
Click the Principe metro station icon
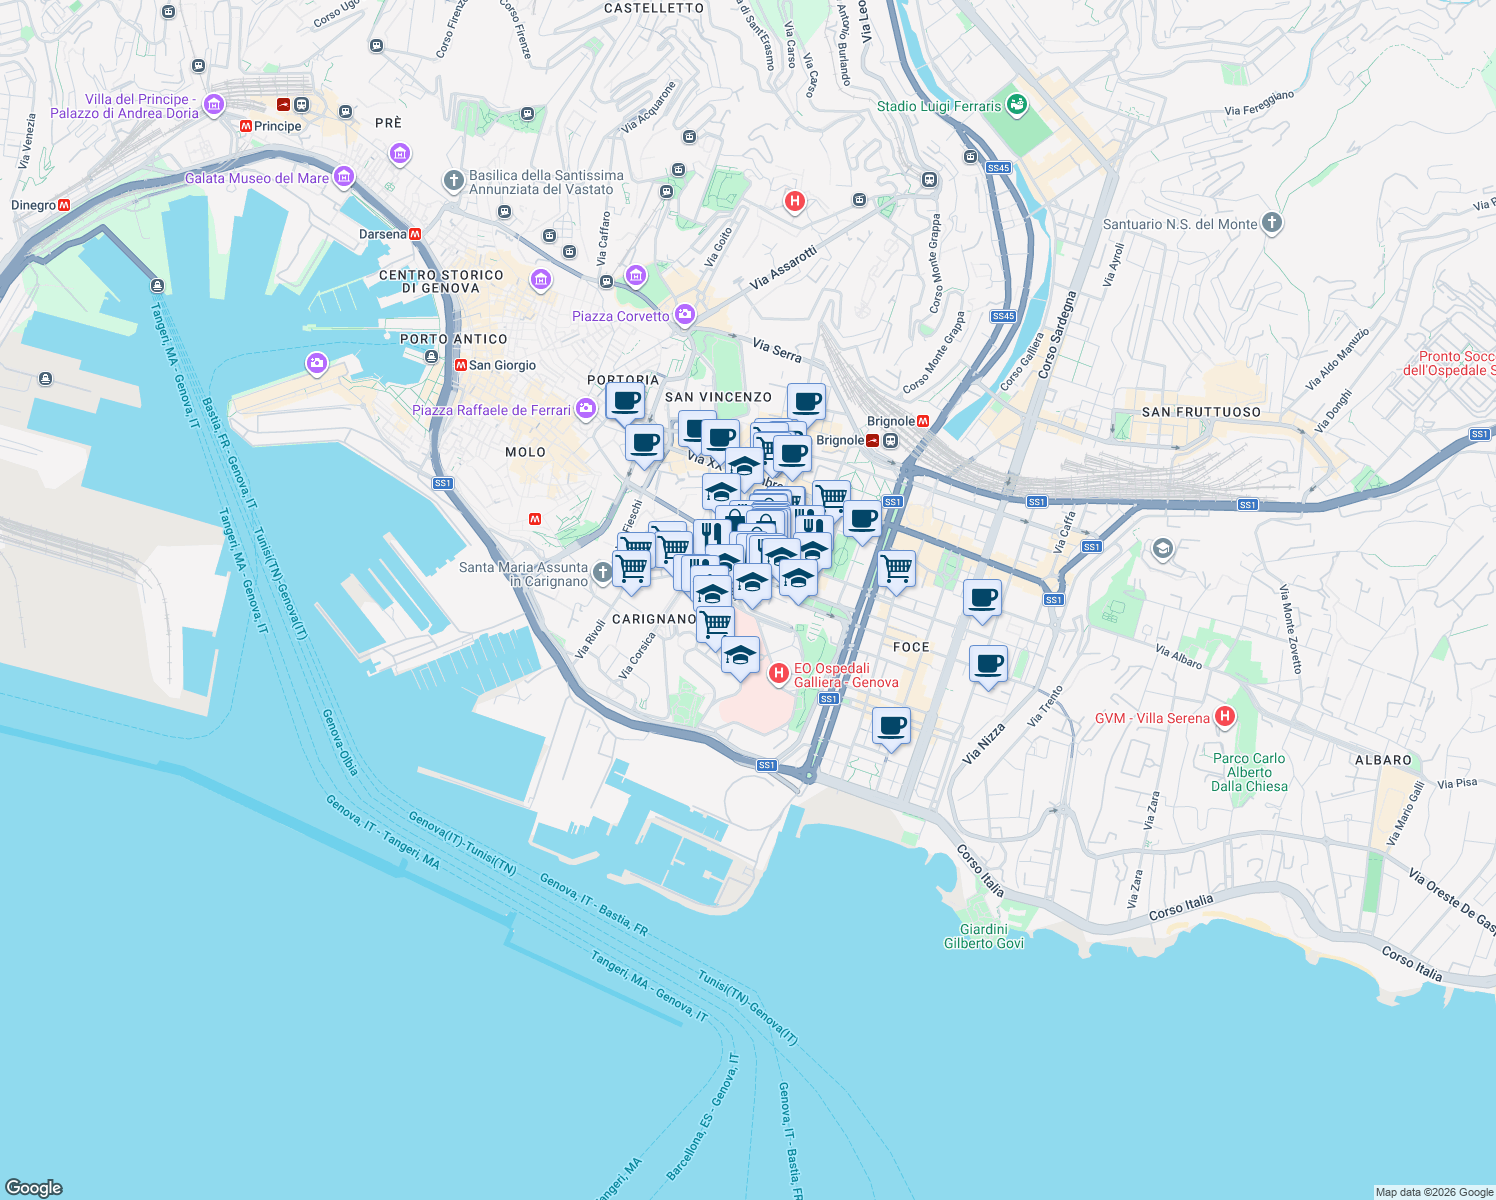245,126
